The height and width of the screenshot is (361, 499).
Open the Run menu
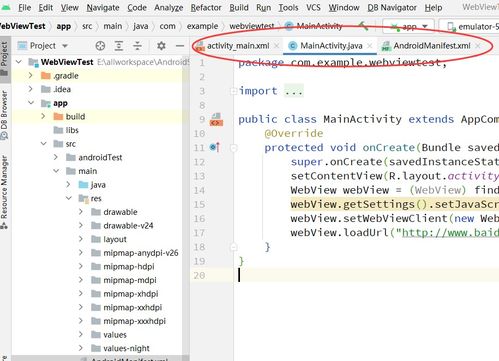point(263,7)
